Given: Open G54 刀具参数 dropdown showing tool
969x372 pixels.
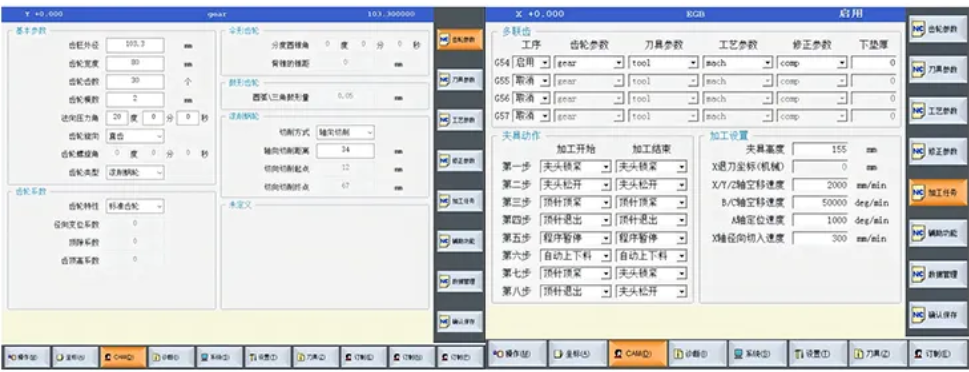Looking at the screenshot, I should click(x=663, y=63).
